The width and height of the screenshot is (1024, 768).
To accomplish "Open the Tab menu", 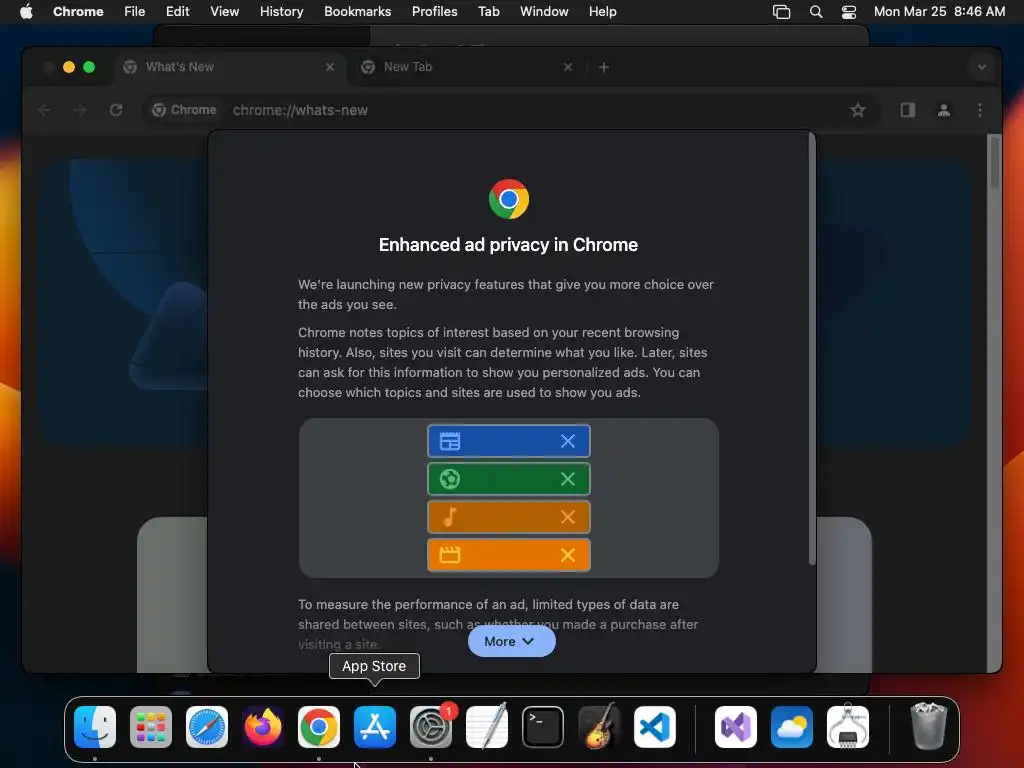I will click(x=488, y=12).
